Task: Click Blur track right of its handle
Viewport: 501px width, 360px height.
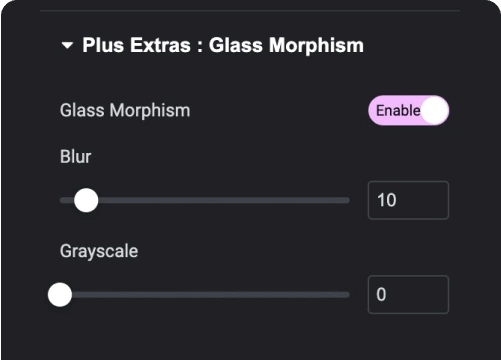Action: click(x=224, y=200)
